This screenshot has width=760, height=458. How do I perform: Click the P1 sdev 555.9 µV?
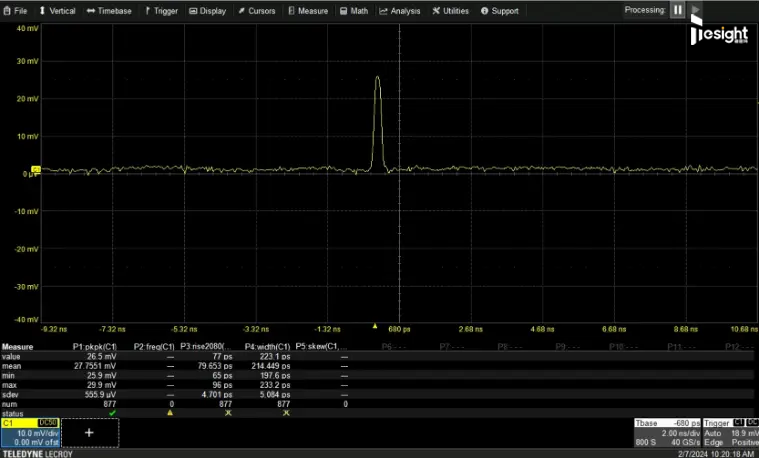point(100,395)
